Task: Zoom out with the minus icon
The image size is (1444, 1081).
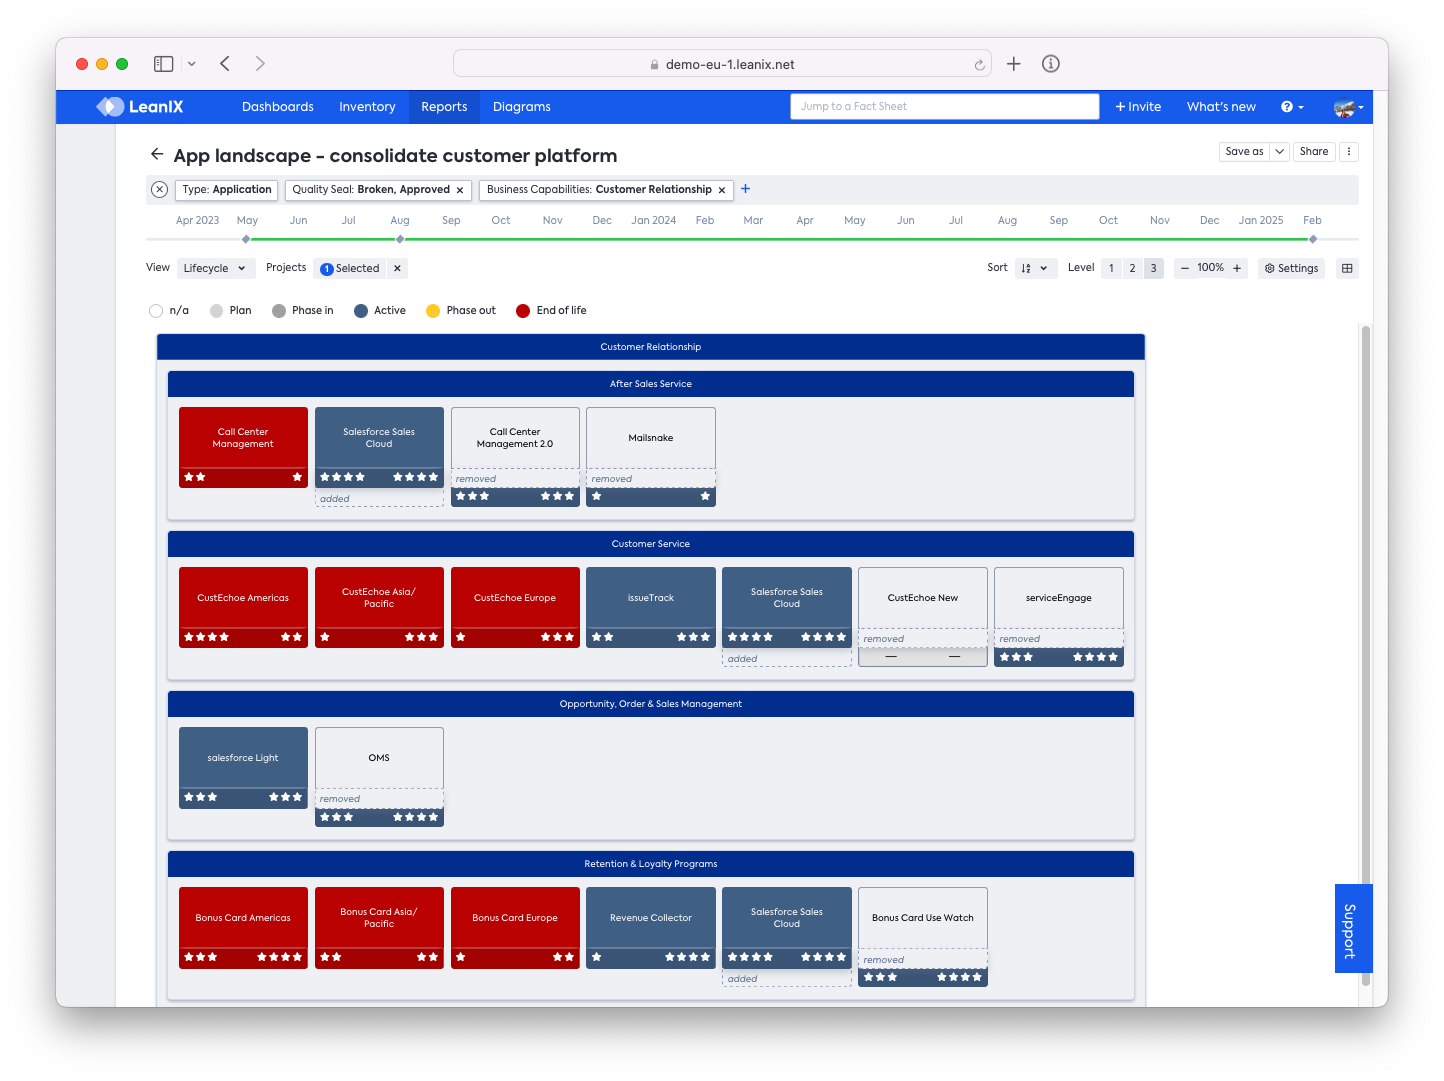Action: coord(1185,268)
